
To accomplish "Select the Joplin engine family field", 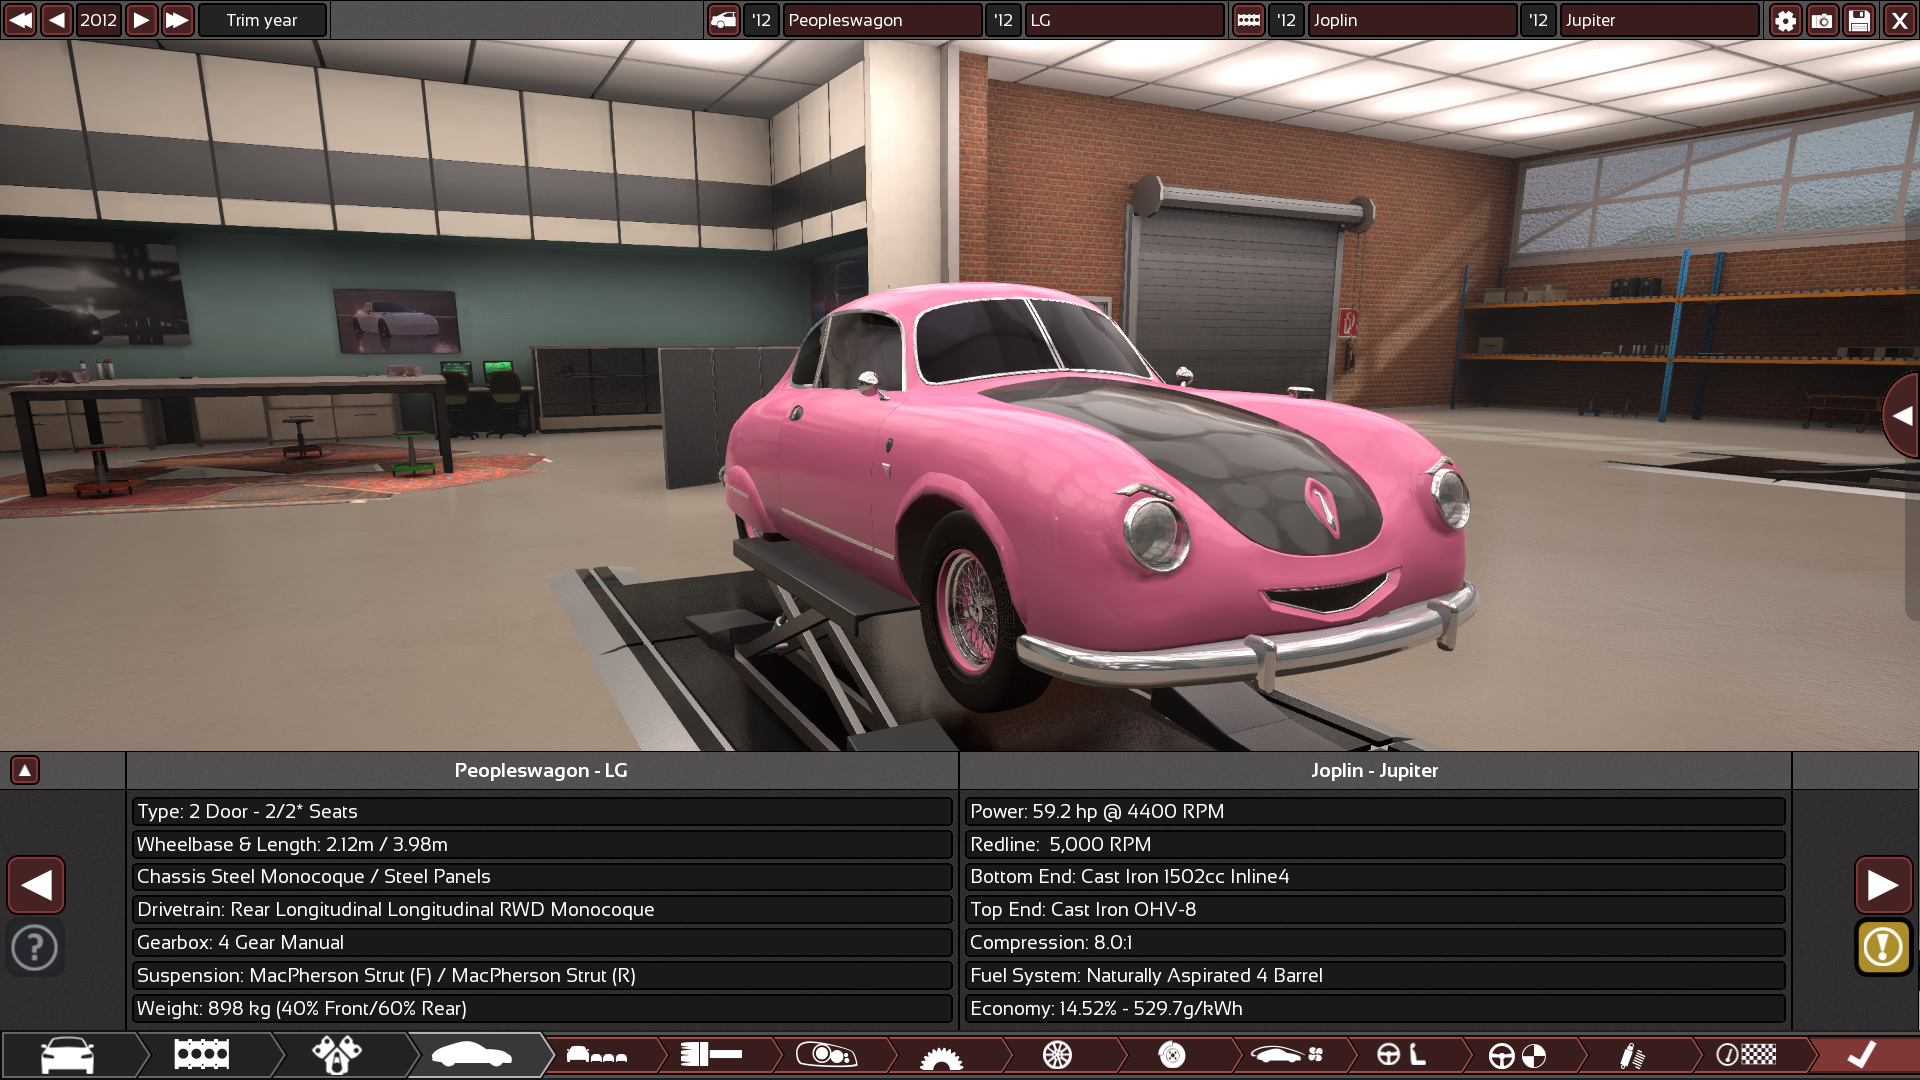I will click(1412, 20).
